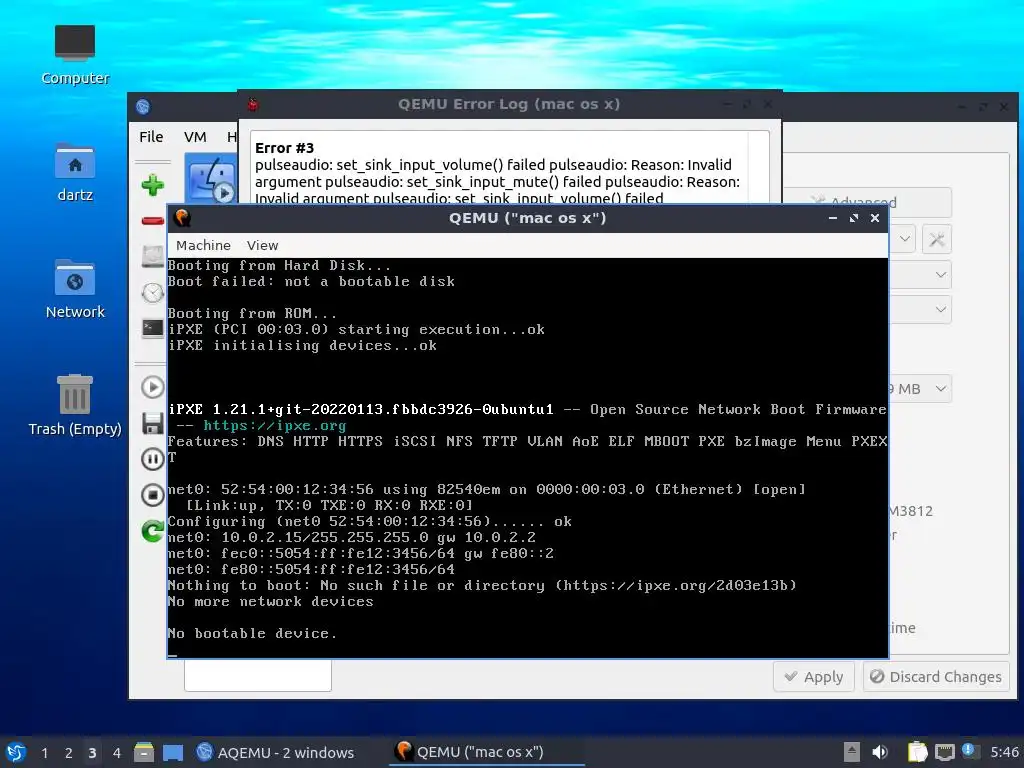Switch to workspace 4 in the pager

(116, 753)
